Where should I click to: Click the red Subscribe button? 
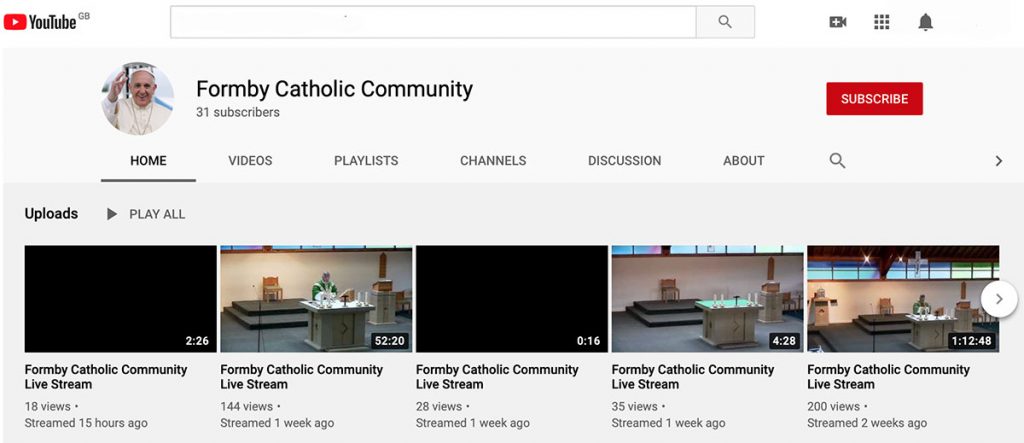click(x=874, y=99)
